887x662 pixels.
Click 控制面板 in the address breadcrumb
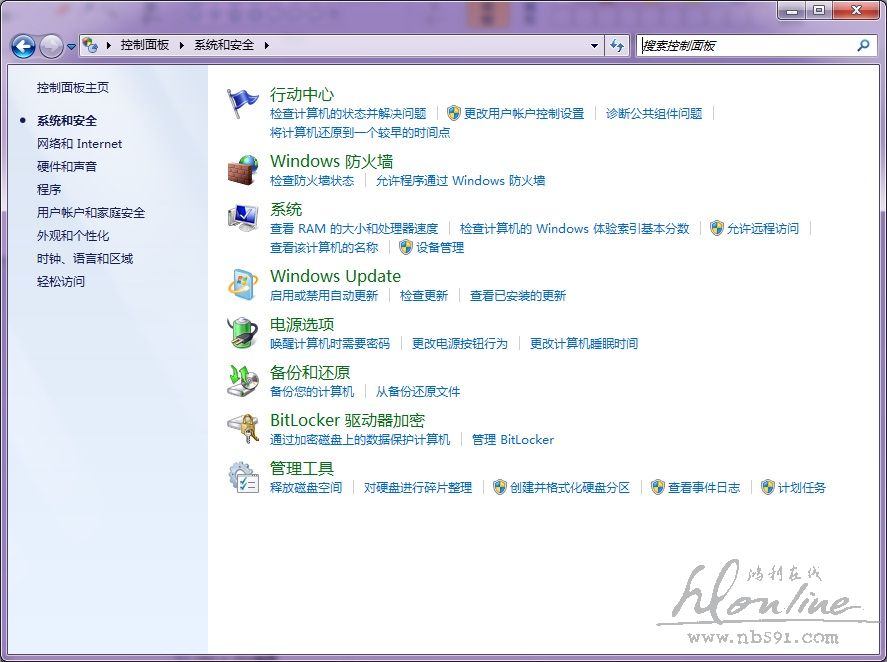tap(145, 45)
